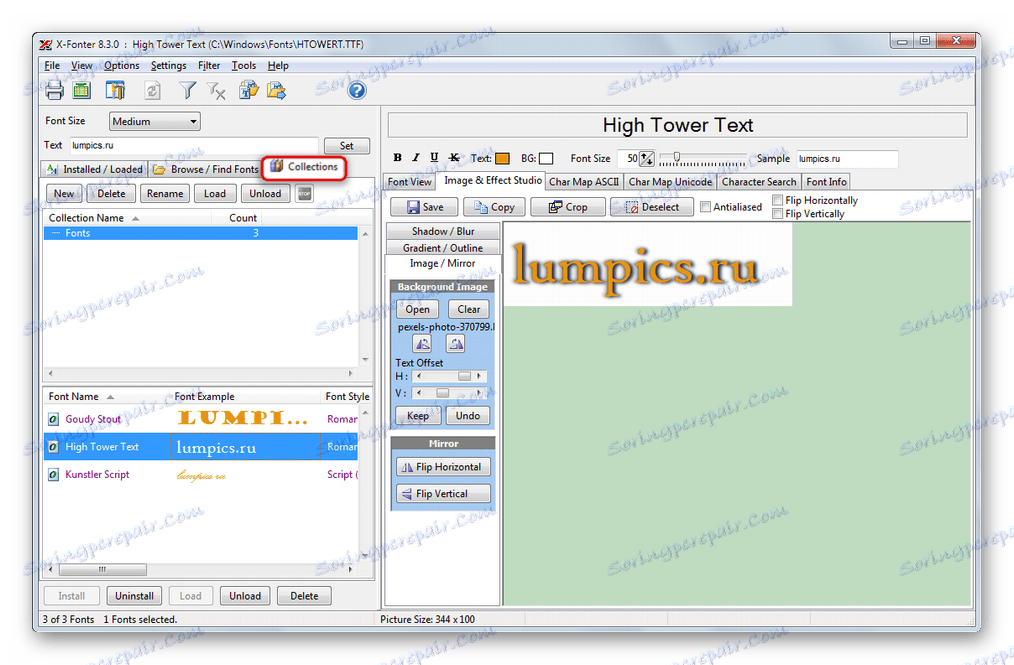This screenshot has width=1014, height=665.
Task: Switch to Browse / Find Fonts tab
Action: click(205, 169)
